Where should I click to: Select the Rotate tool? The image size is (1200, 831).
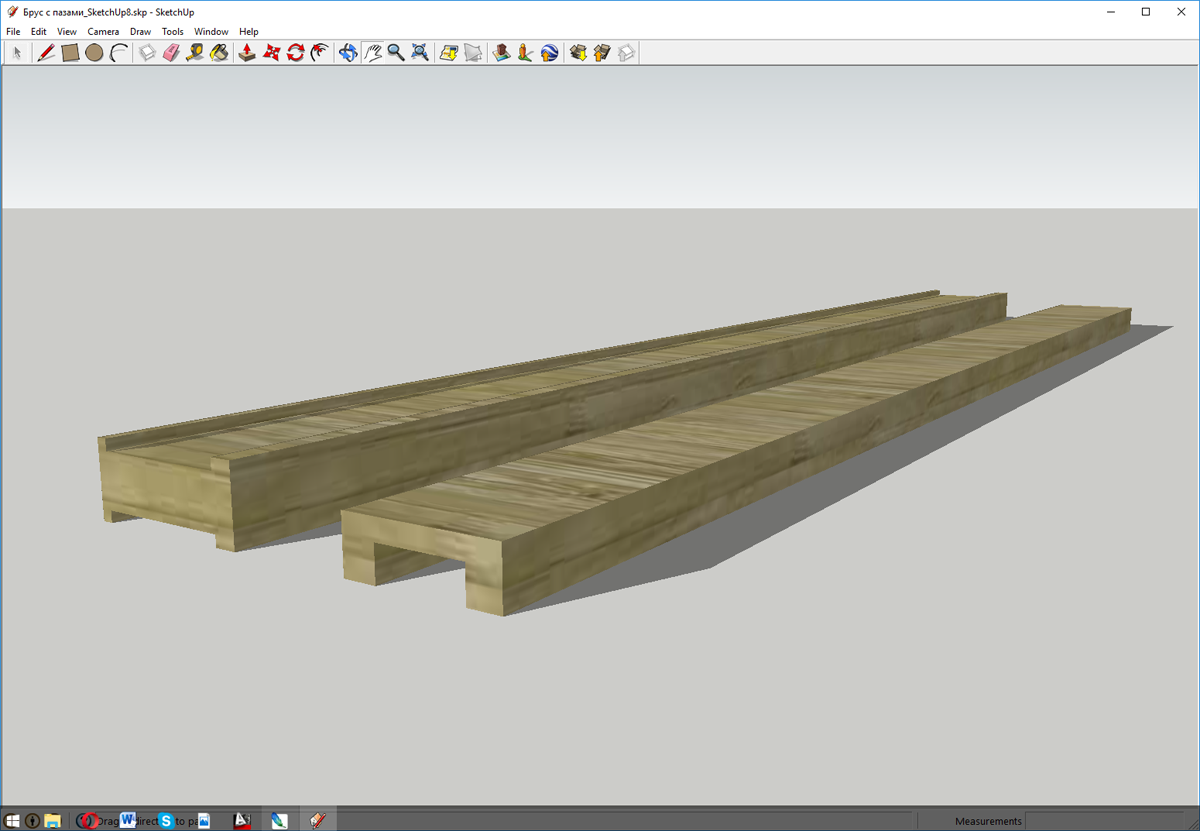click(295, 53)
